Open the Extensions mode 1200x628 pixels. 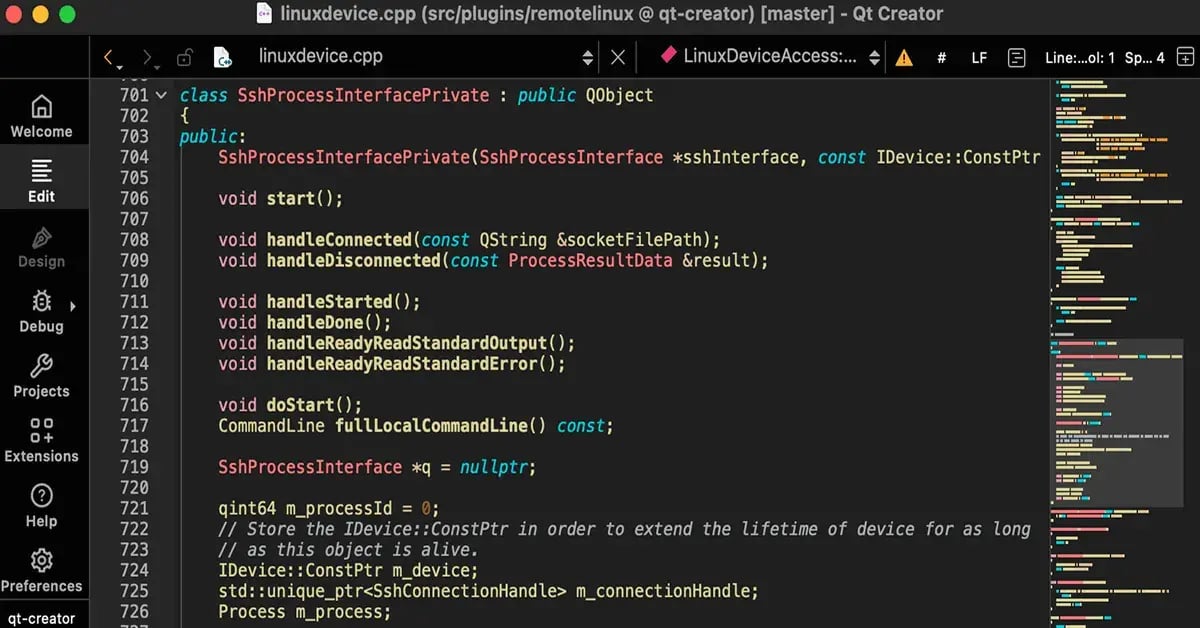(x=41, y=441)
